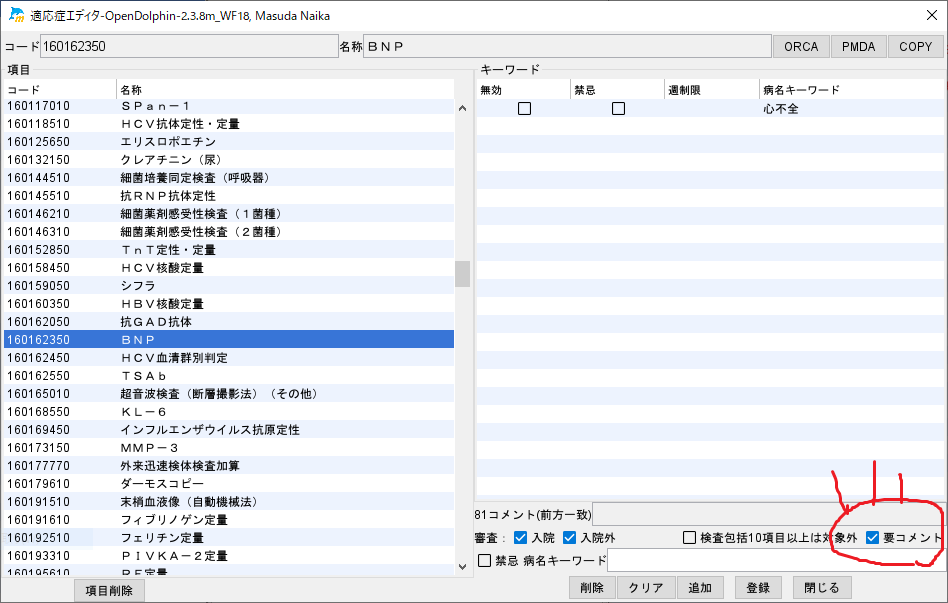Click the OpenDolphin dolphin title icon
This screenshot has width=948, height=603.
point(16,15)
